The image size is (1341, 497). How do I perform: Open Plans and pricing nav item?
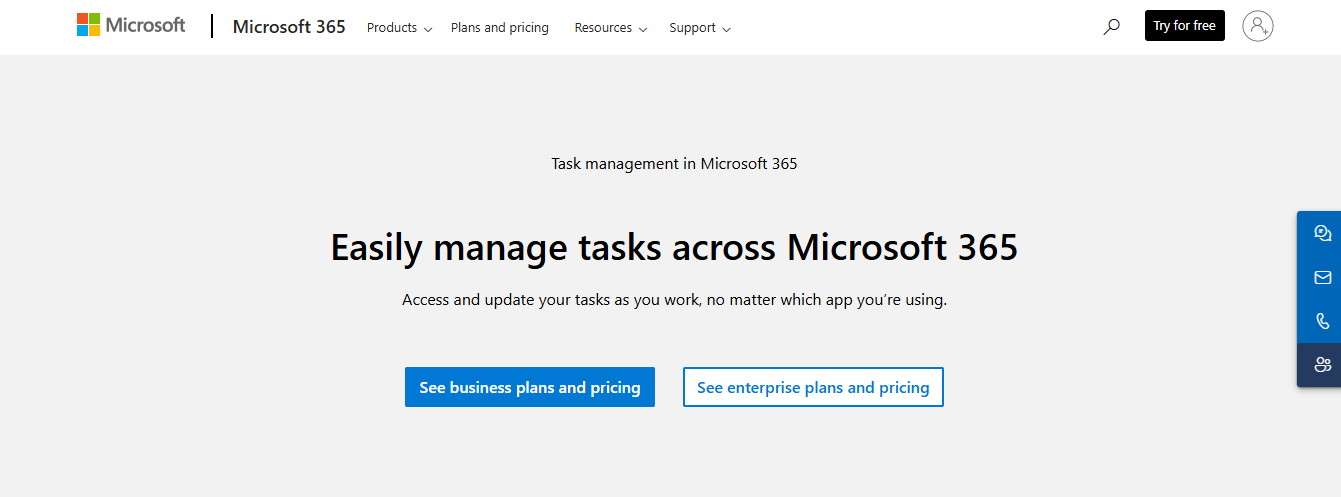(500, 28)
